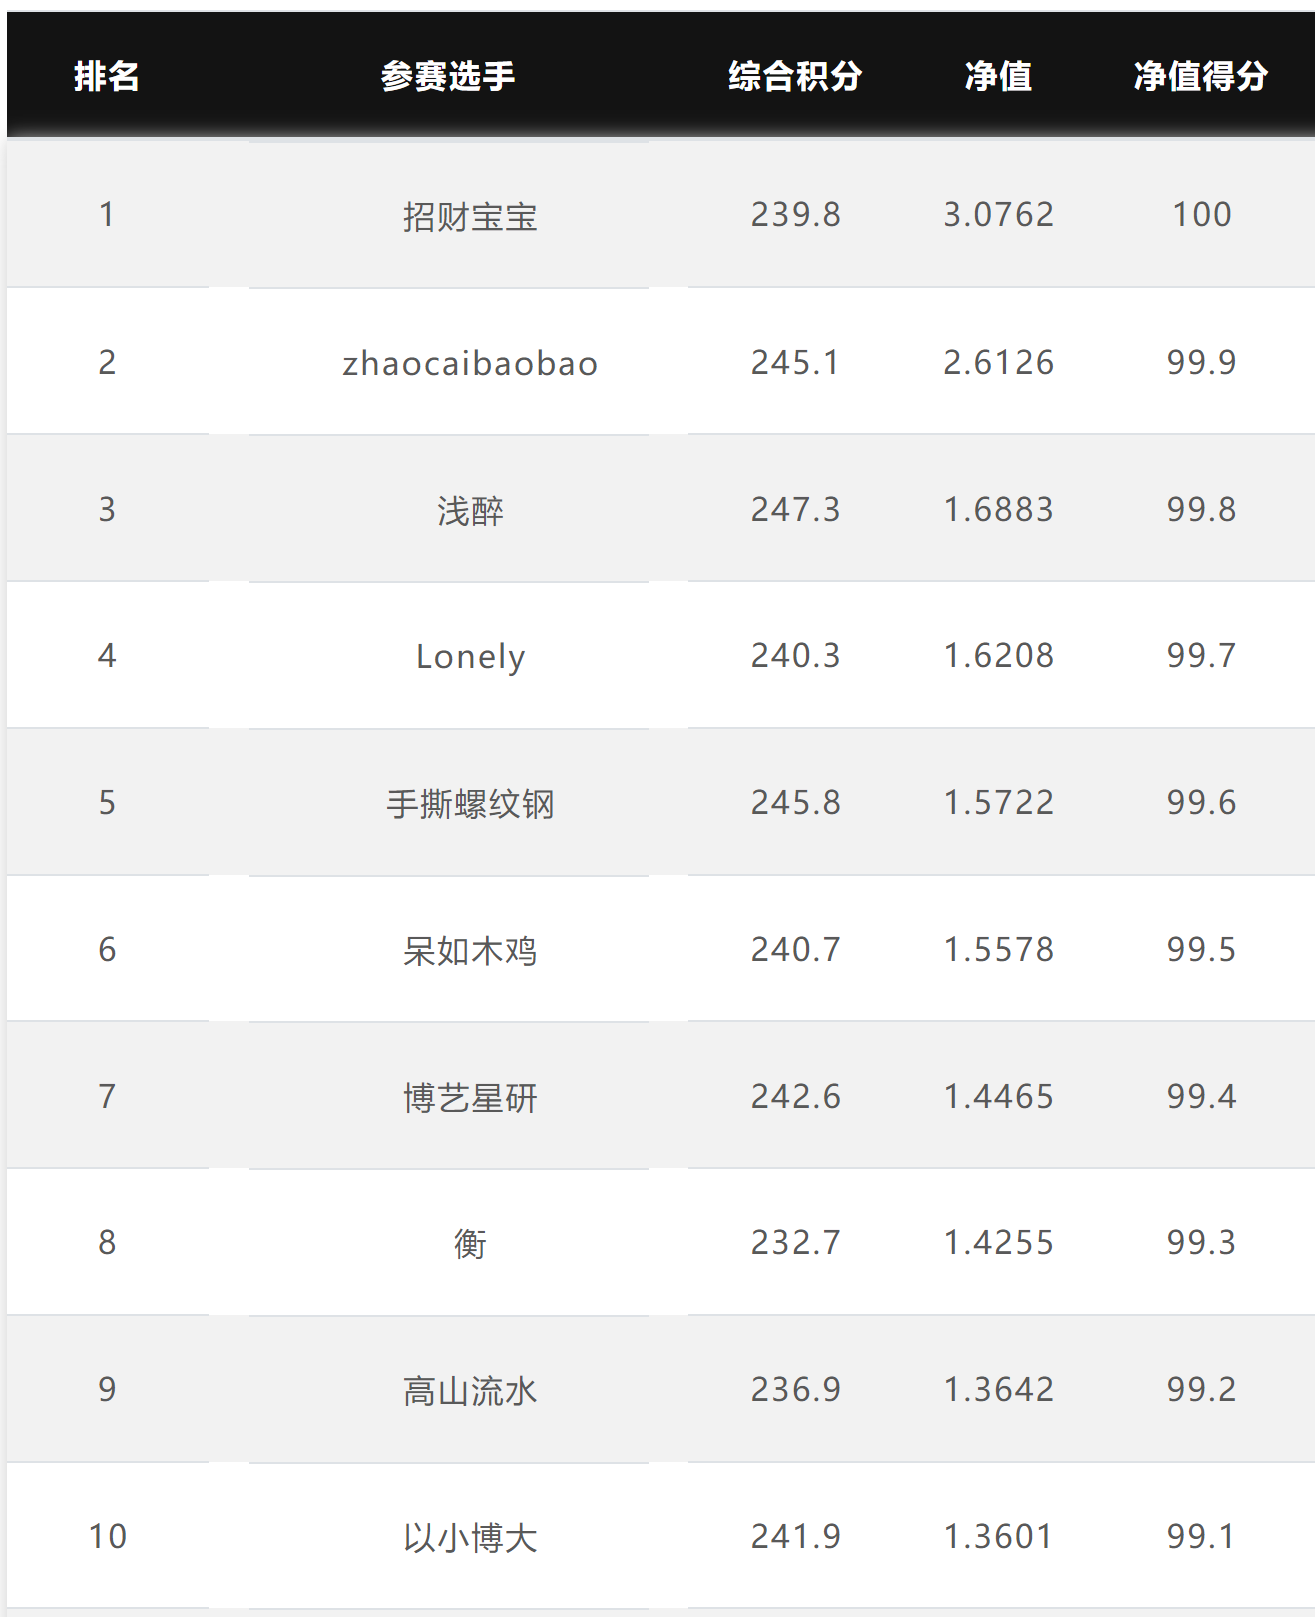Click net value score 99.5 cell
The image size is (1315, 1617).
click(x=1201, y=949)
